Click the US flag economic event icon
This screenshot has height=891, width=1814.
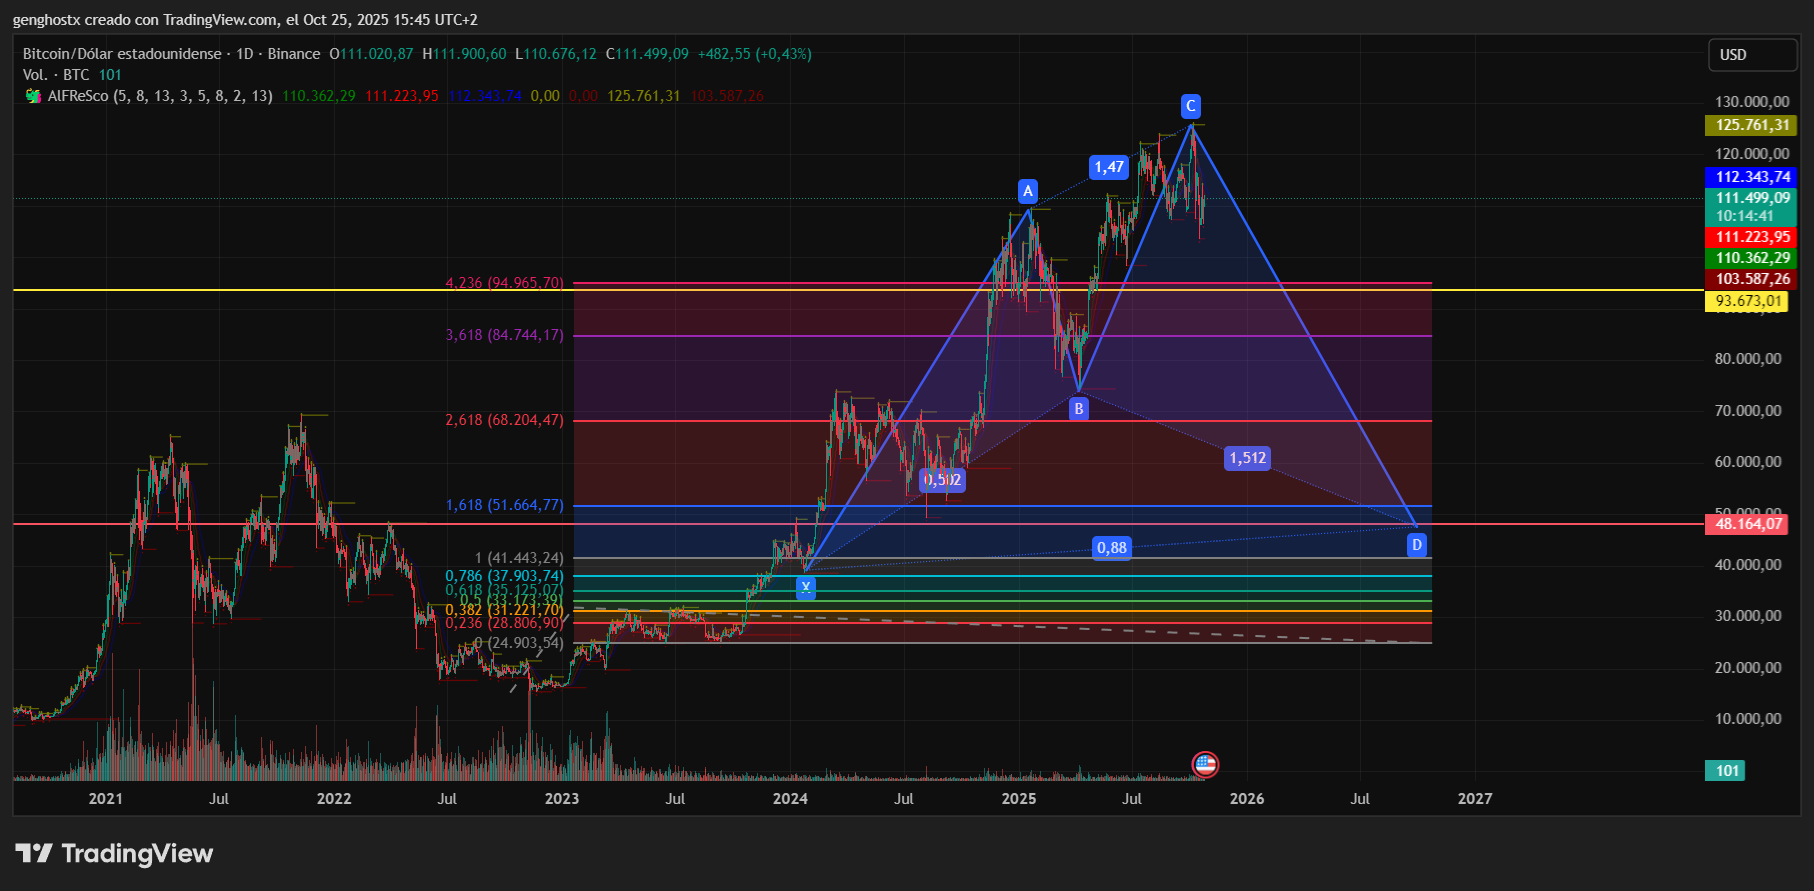pos(1205,765)
